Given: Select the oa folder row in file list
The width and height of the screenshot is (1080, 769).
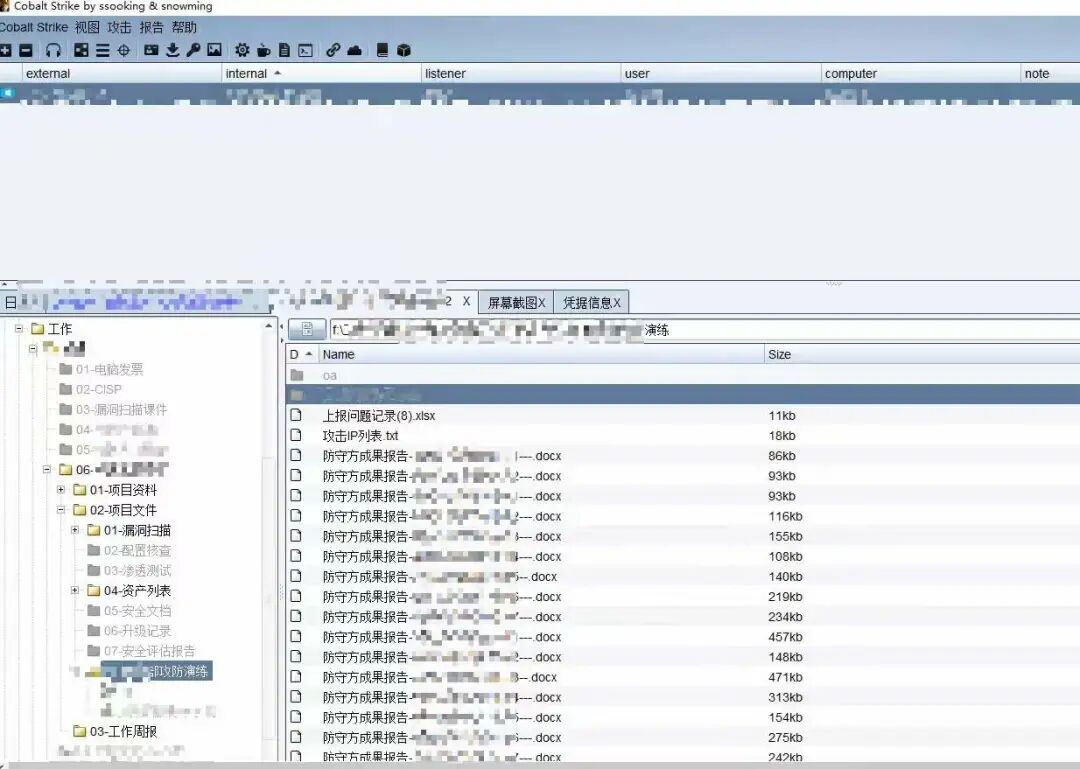Looking at the screenshot, I should (x=683, y=376).
